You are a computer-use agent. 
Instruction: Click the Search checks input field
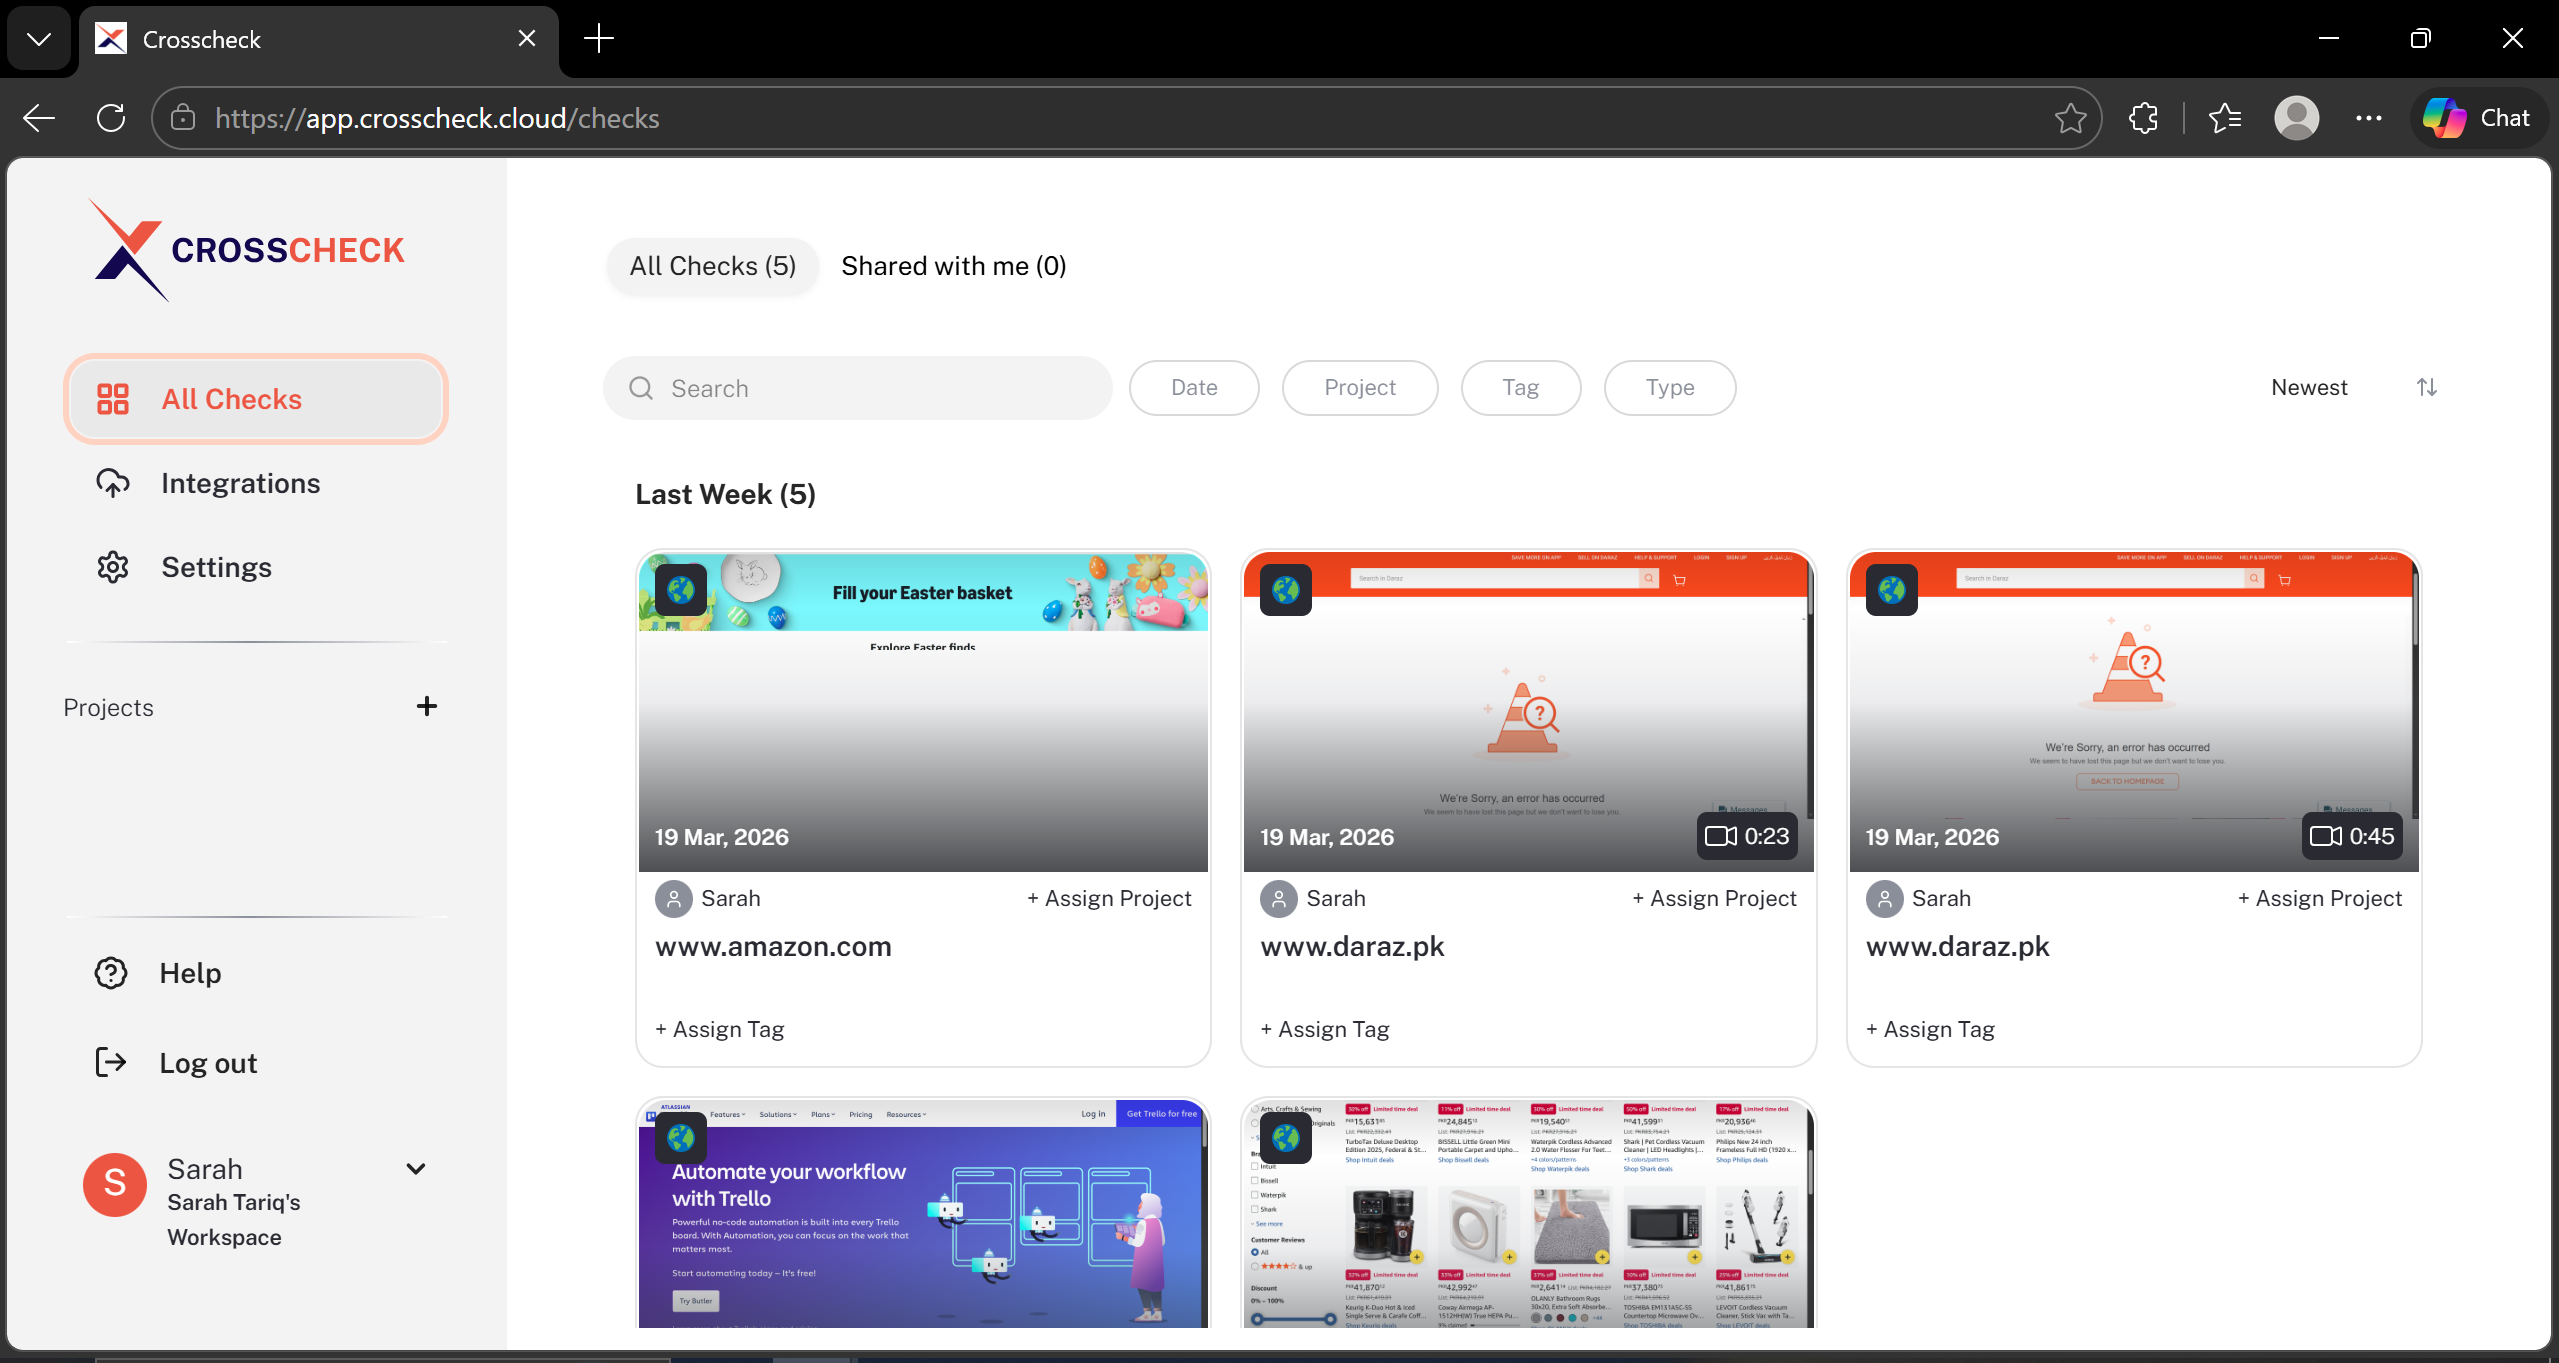[858, 388]
